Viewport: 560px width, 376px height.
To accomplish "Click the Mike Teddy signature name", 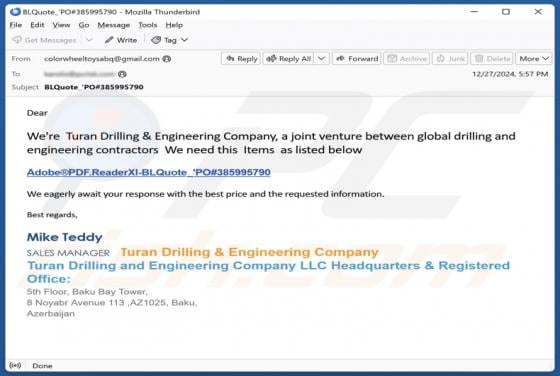I will point(65,237).
